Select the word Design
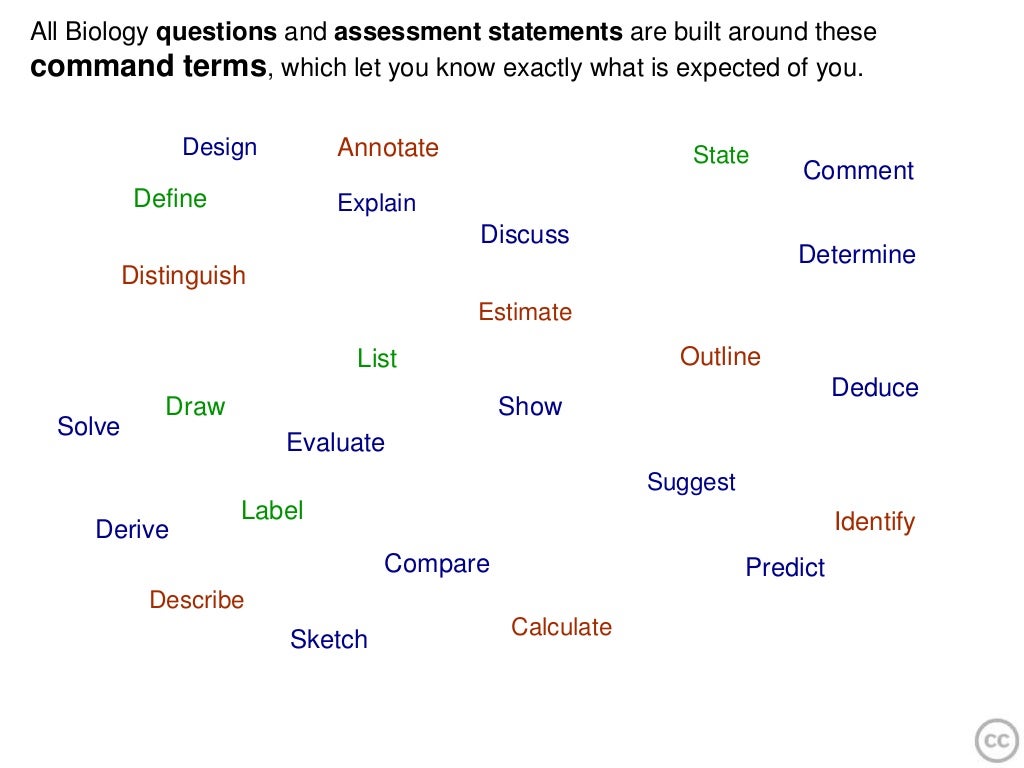This screenshot has height=768, width=1024. pyautogui.click(x=219, y=148)
